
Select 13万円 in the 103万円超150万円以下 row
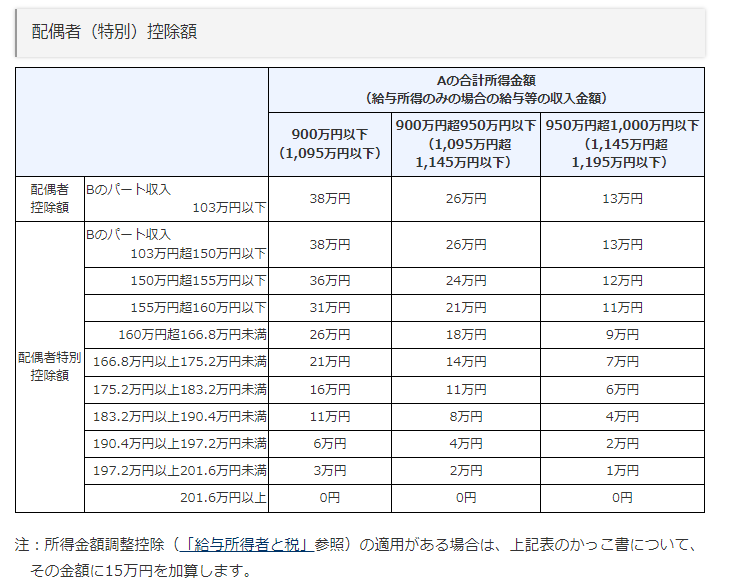tap(622, 244)
